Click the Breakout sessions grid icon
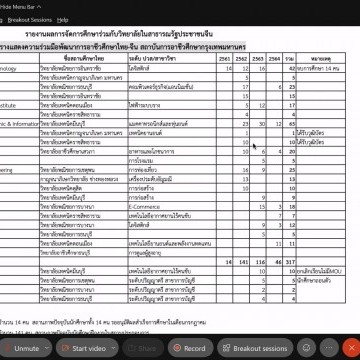360x360 pixels. [x=227, y=348]
